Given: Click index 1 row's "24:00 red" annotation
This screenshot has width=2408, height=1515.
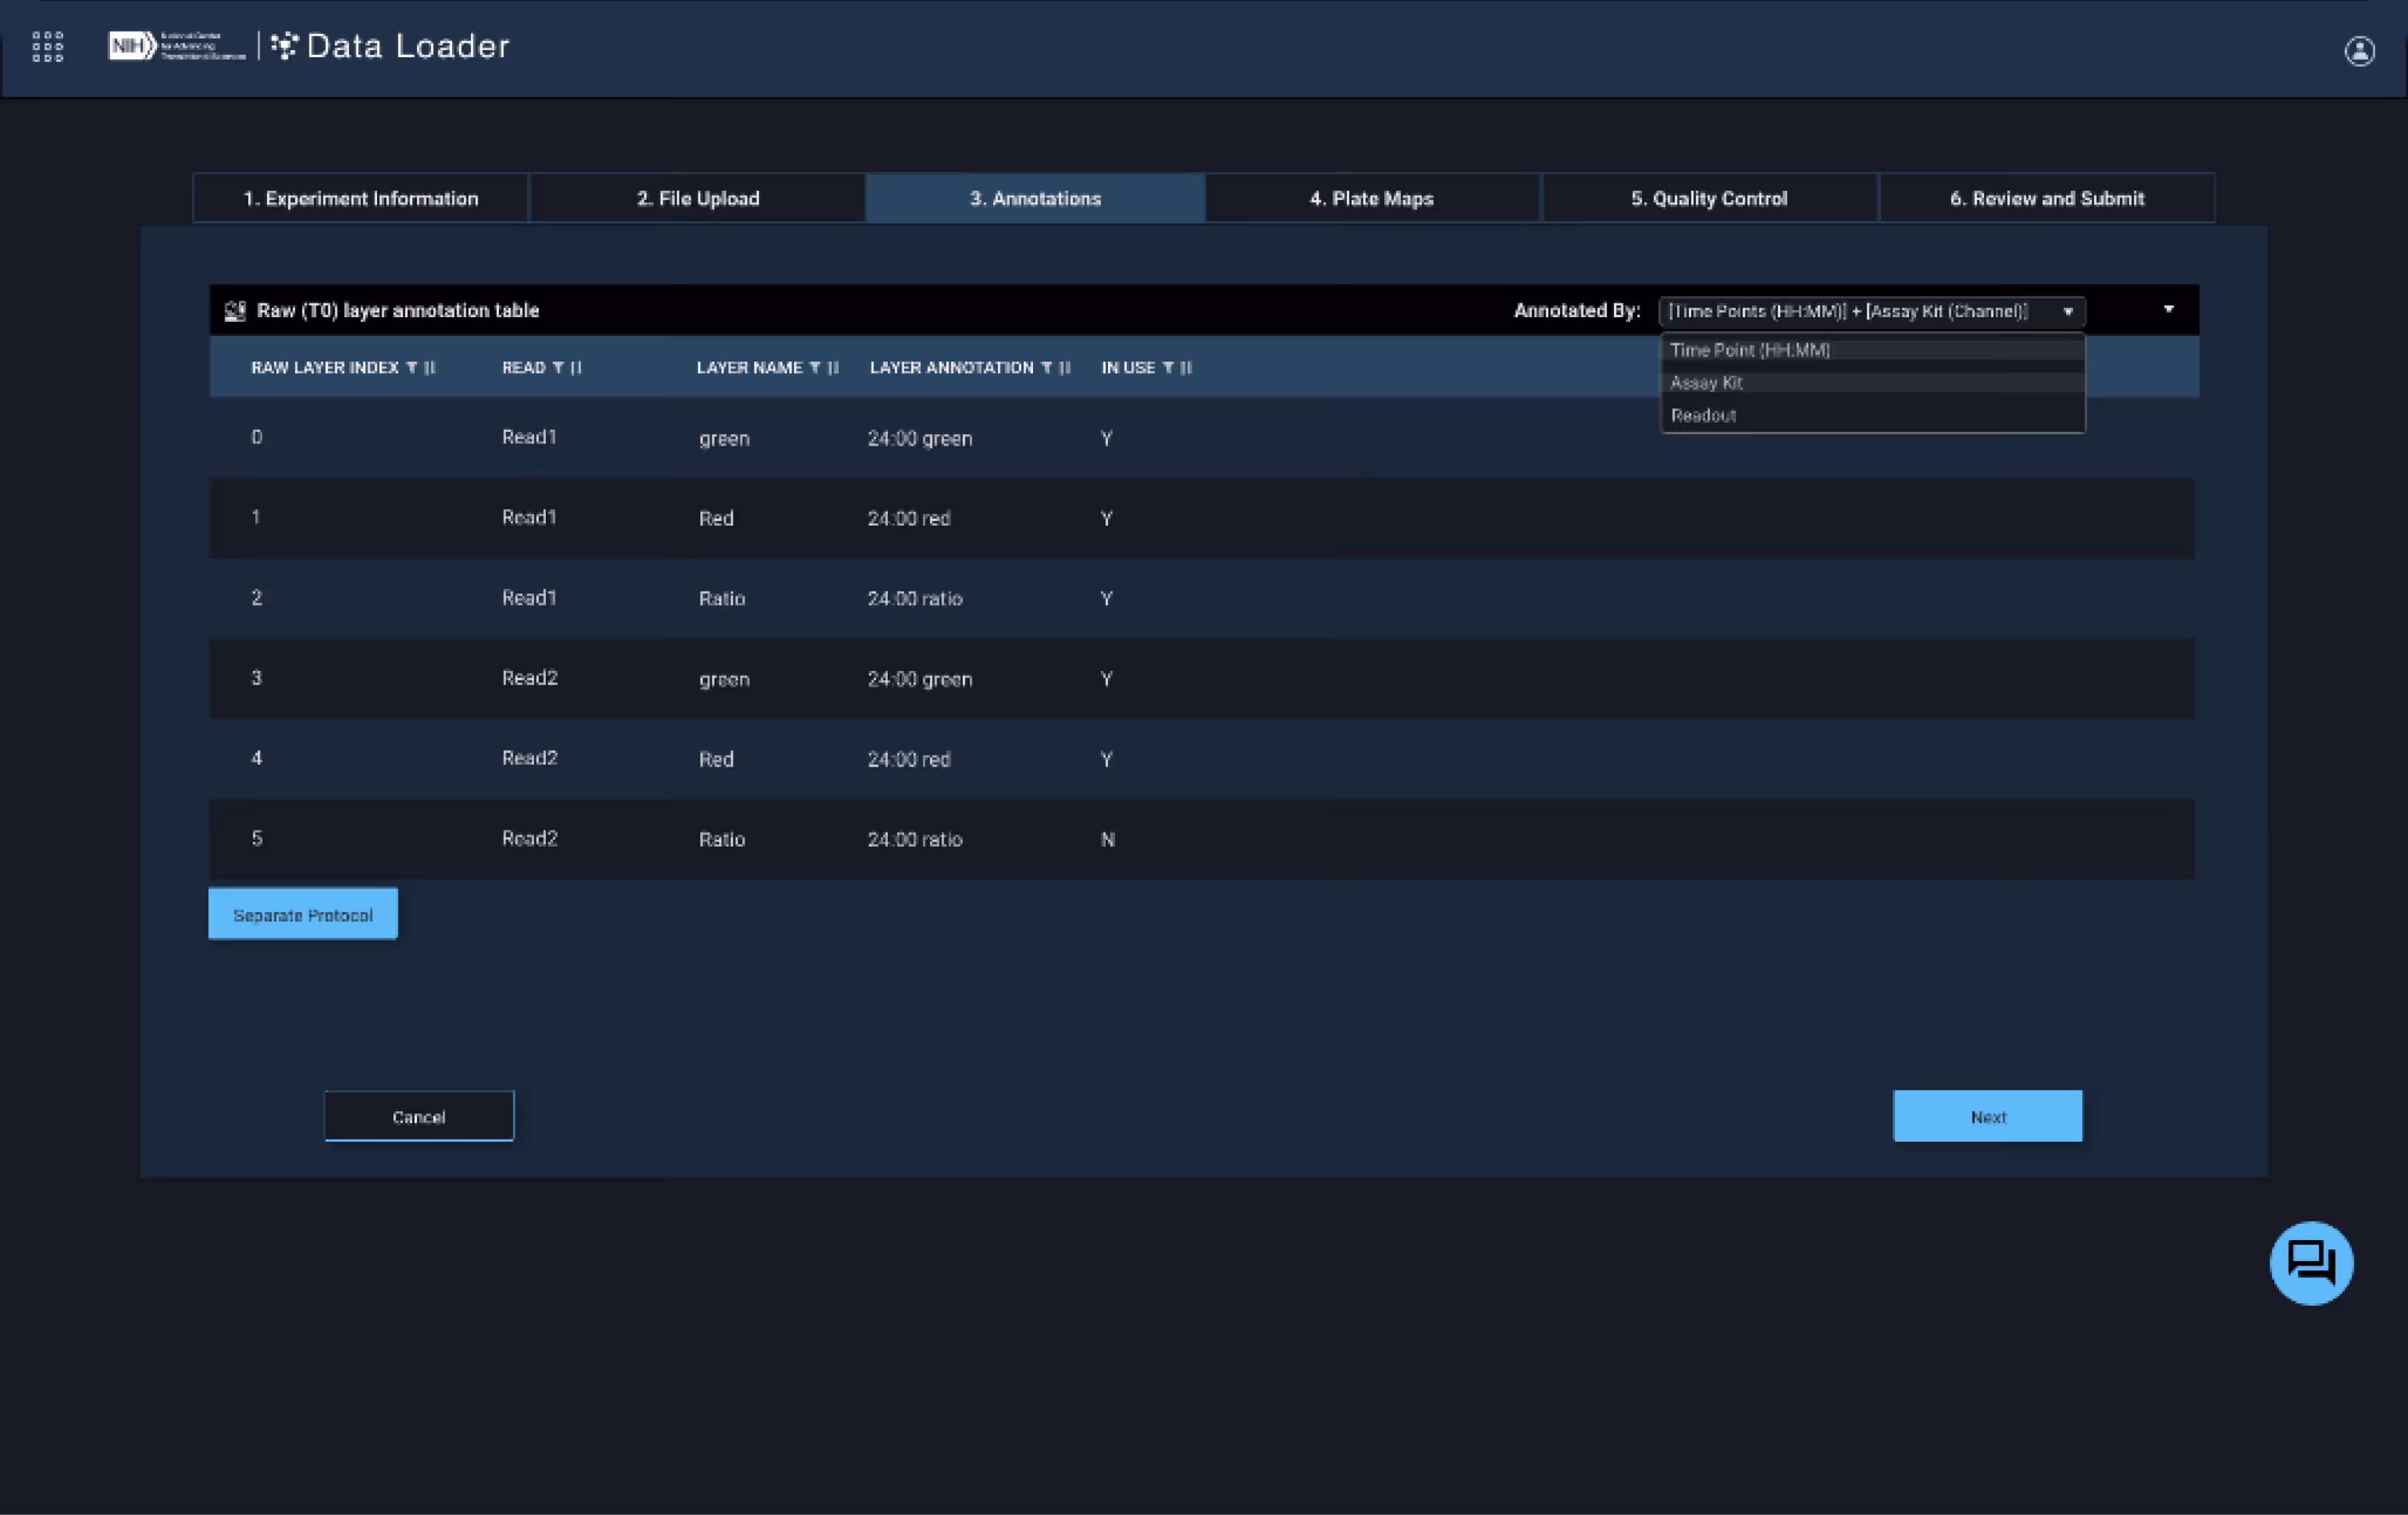Looking at the screenshot, I should click(909, 518).
